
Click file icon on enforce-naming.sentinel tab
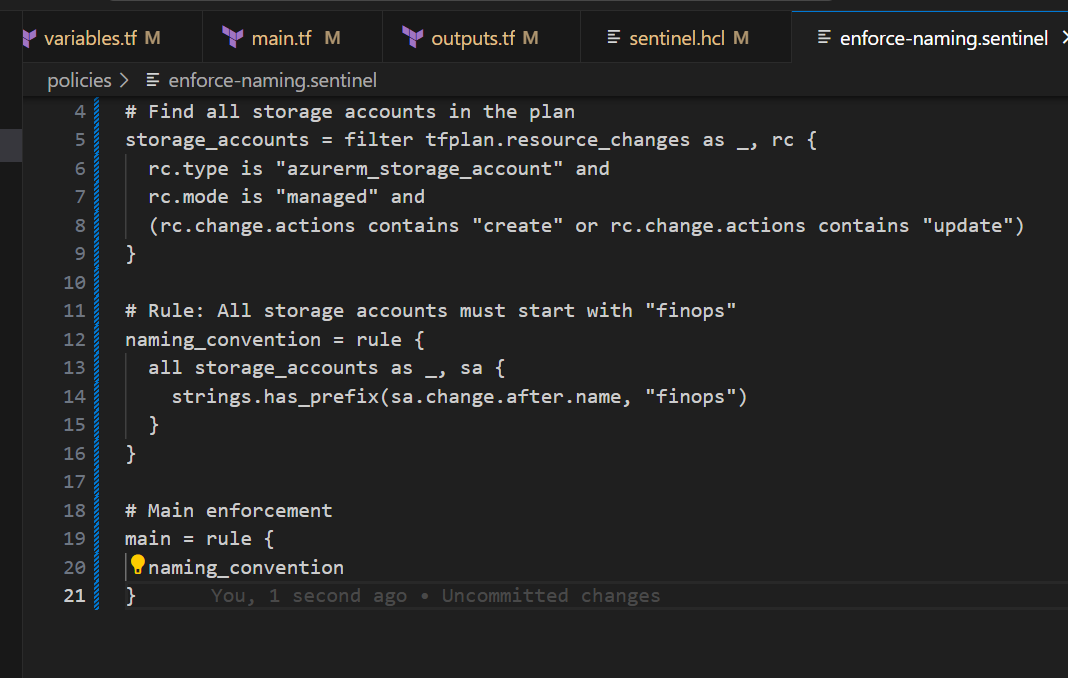pyautogui.click(x=824, y=38)
